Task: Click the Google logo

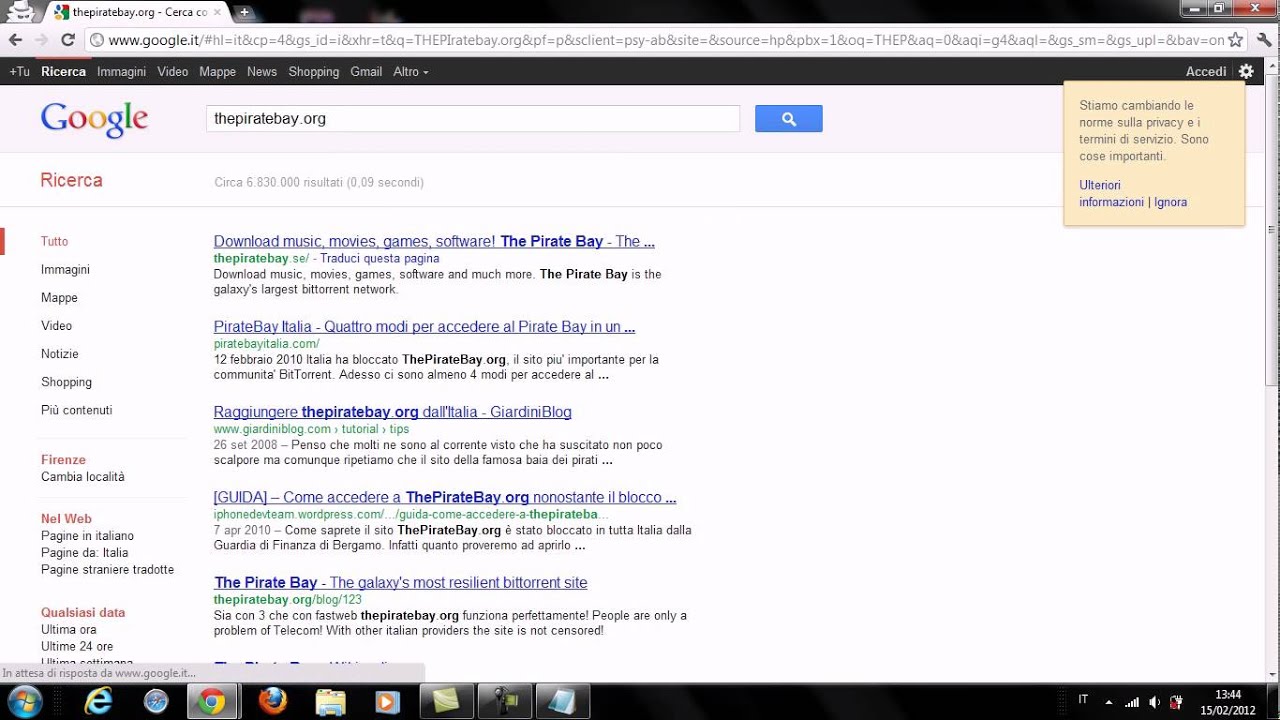Action: 94,119
